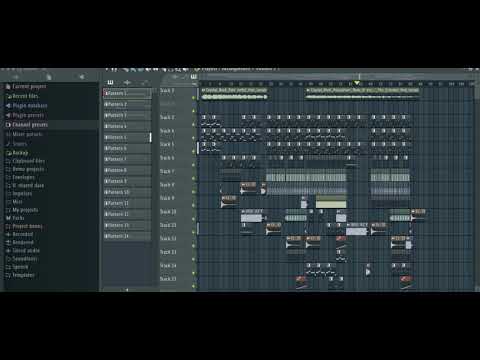Open the Scores folder in browser

[x=16, y=144]
